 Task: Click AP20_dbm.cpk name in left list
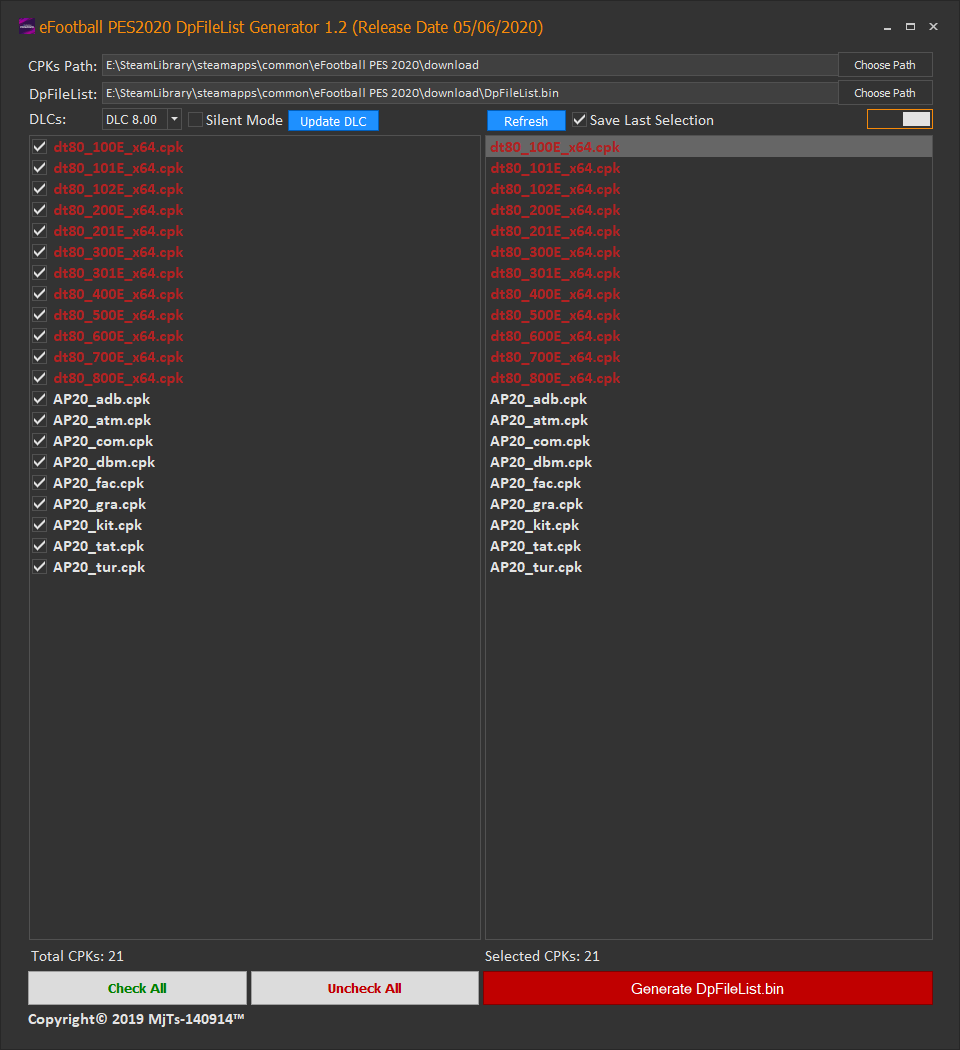(104, 462)
